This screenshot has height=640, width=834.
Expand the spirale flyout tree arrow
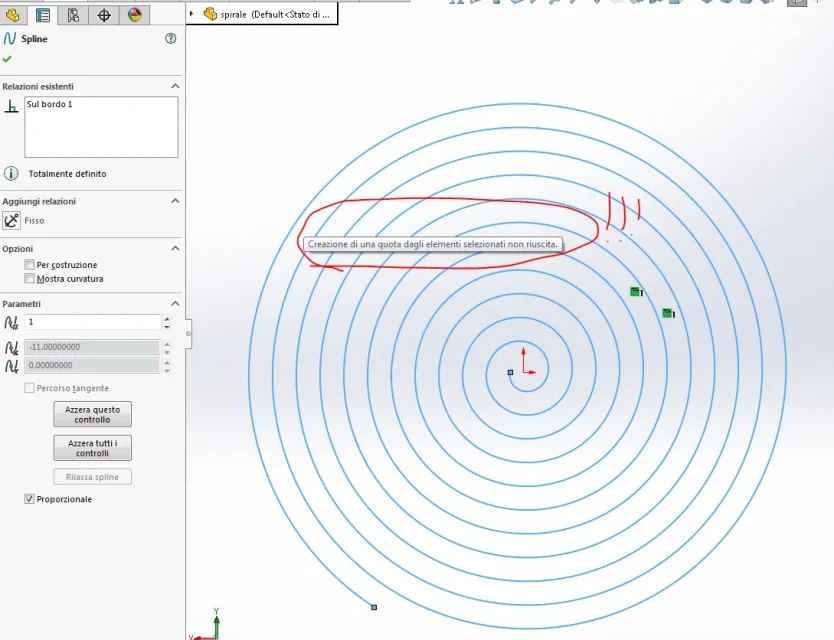[x=191, y=14]
